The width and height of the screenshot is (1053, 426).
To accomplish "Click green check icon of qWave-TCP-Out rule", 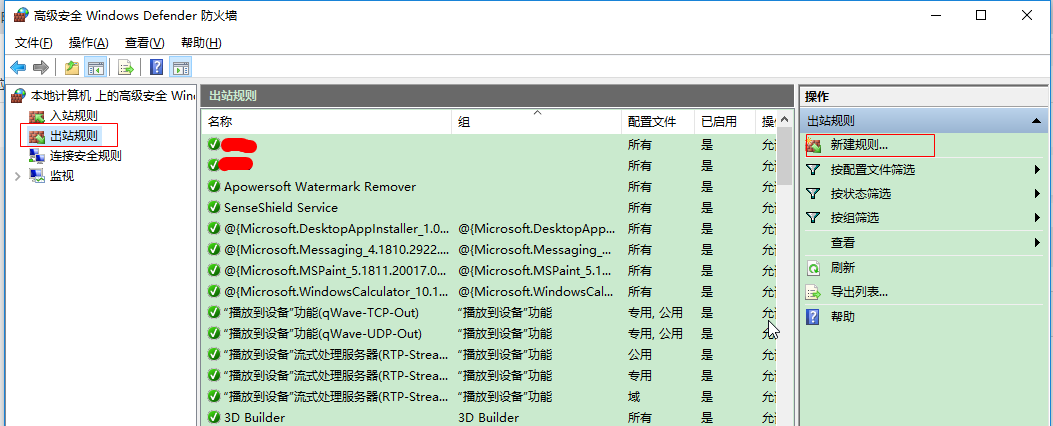I will coord(214,312).
